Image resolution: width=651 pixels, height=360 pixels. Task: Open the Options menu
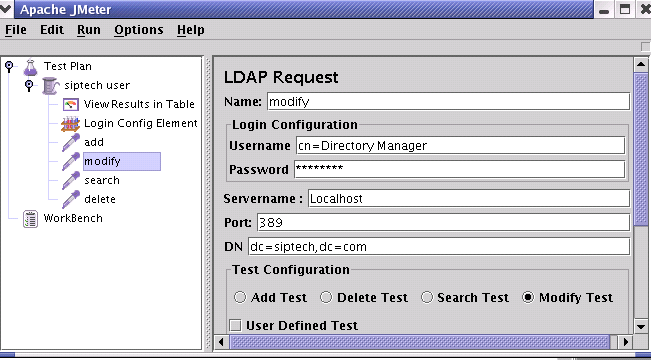pyautogui.click(x=139, y=30)
